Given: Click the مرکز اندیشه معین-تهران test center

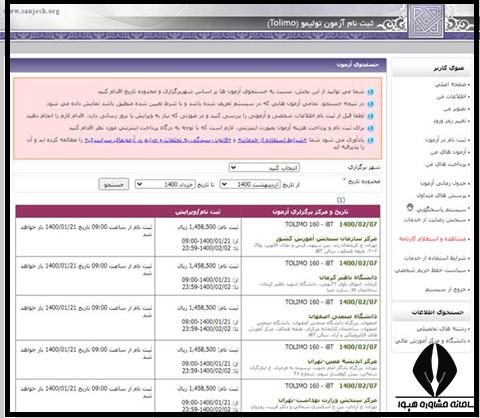Looking at the screenshot, I should [x=342, y=361].
